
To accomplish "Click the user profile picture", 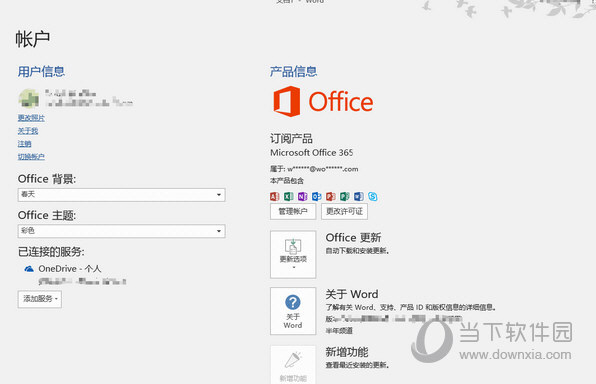I will click(29, 98).
